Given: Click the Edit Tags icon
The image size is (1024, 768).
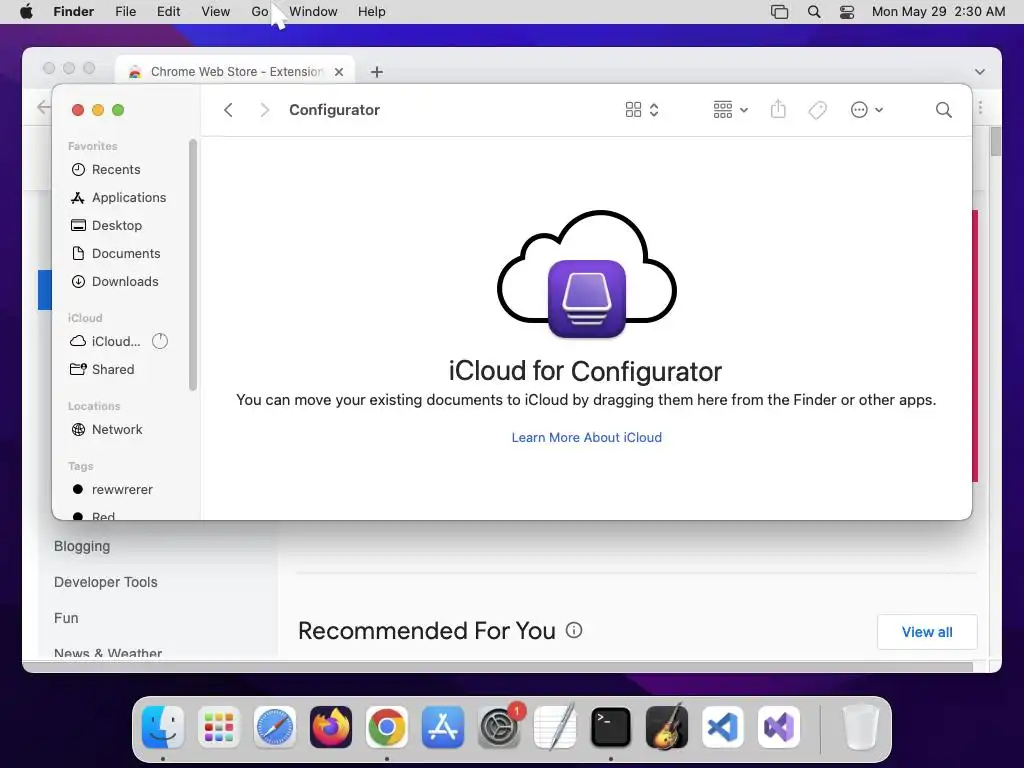Looking at the screenshot, I should (x=817, y=110).
